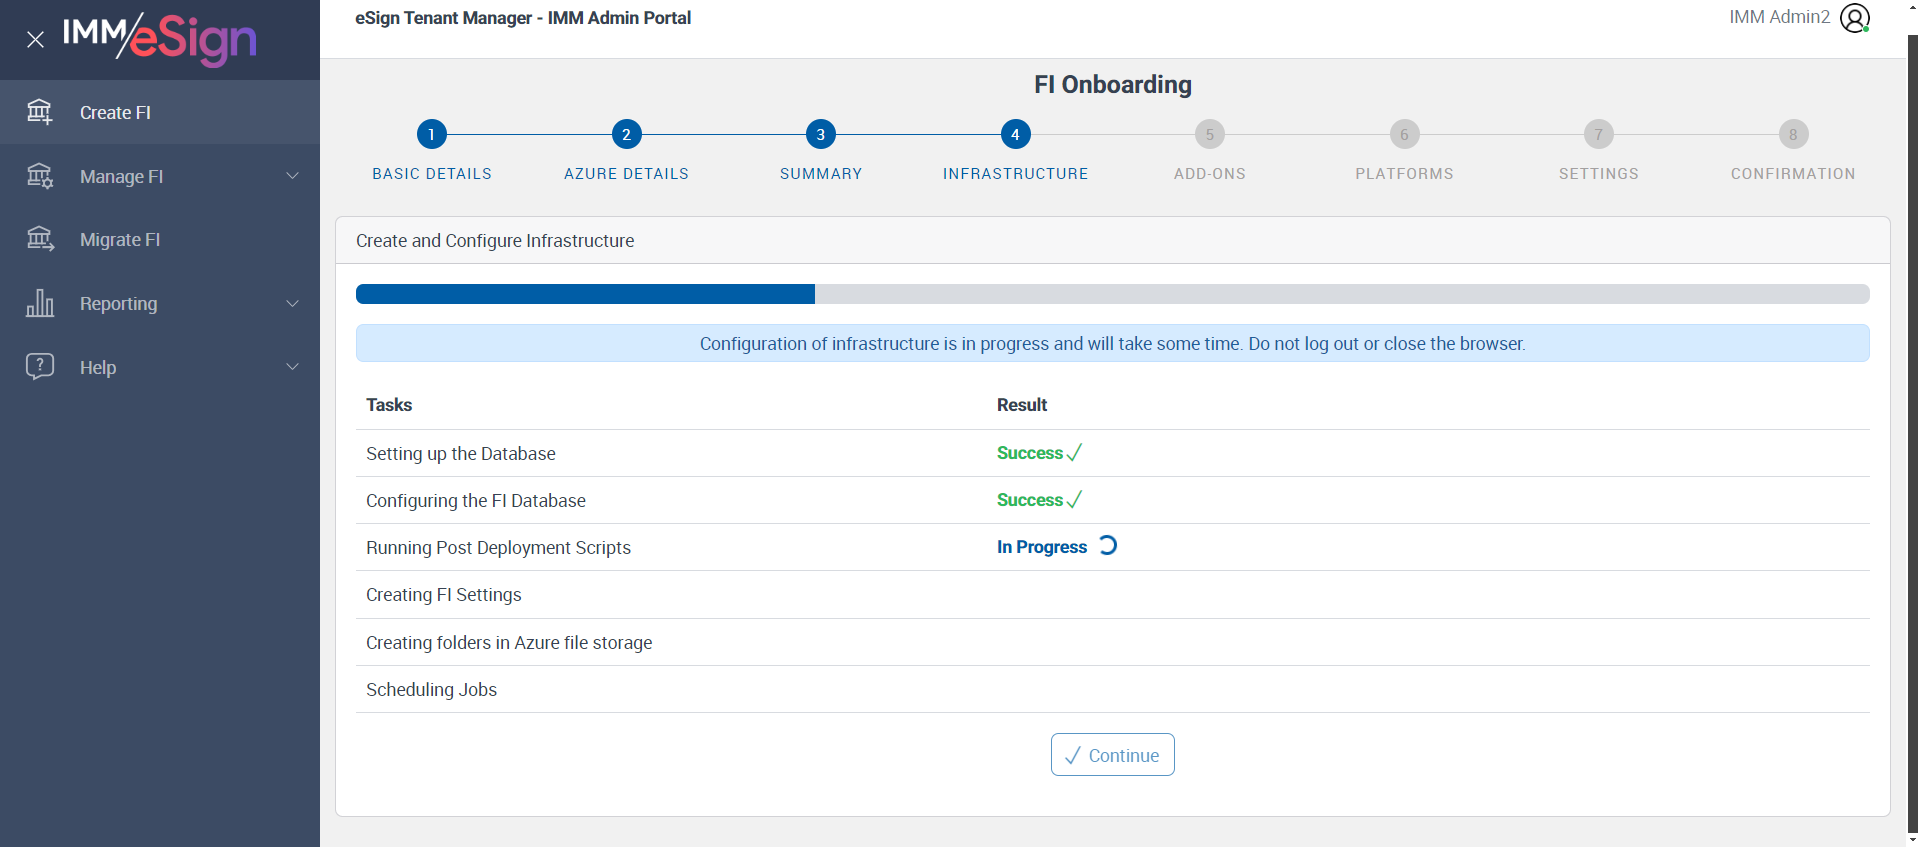Click the Create and Configure Infrastructure heading

click(x=495, y=241)
